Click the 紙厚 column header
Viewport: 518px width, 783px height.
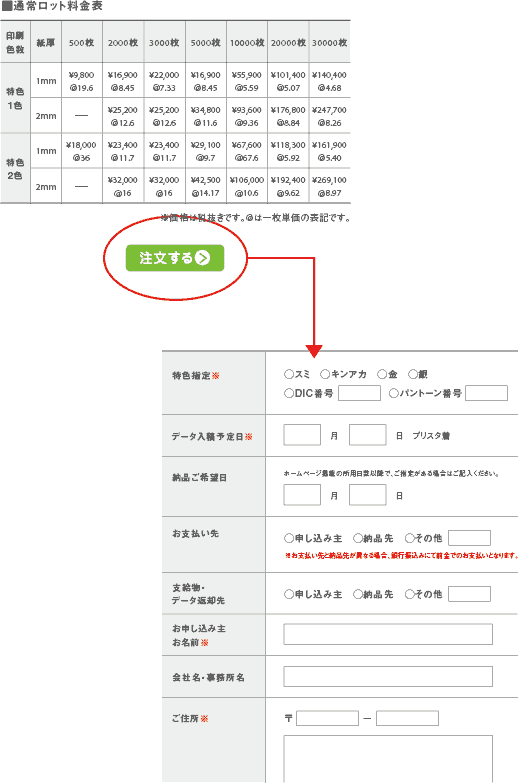45,42
